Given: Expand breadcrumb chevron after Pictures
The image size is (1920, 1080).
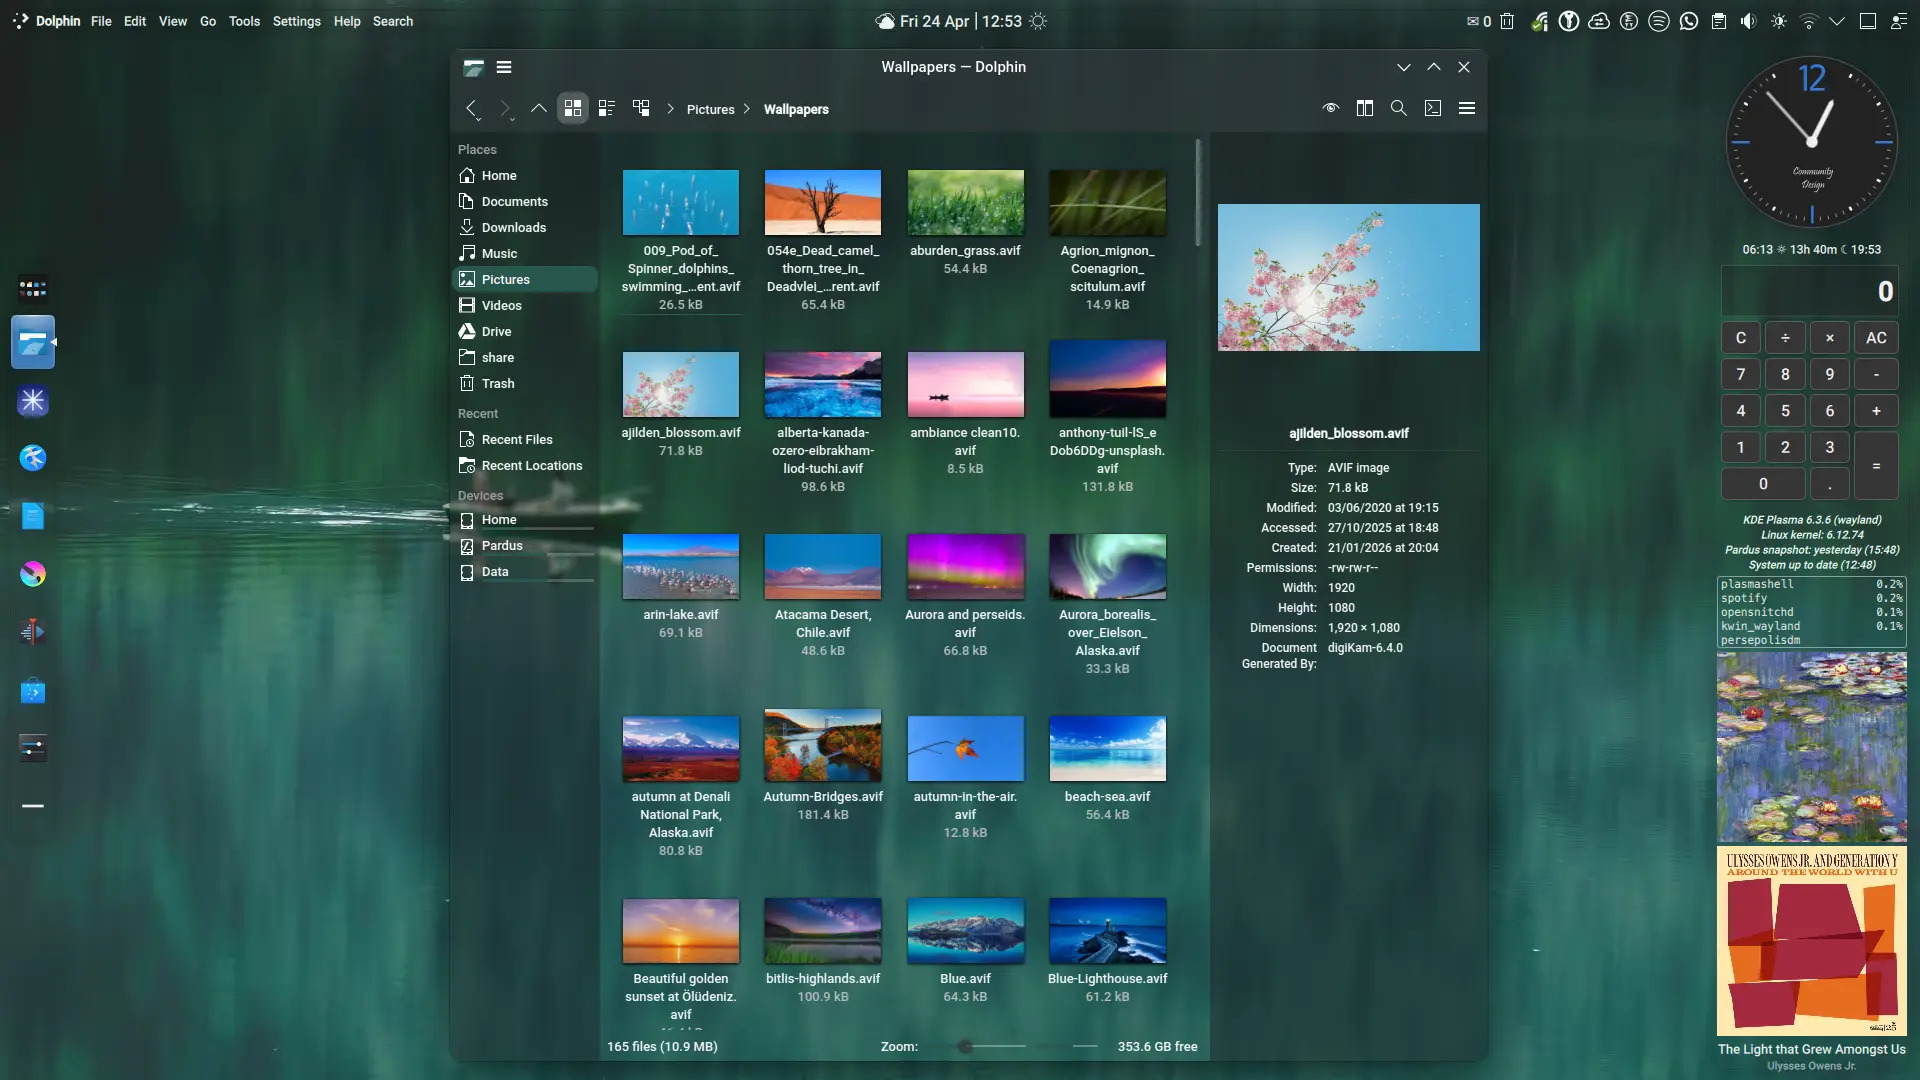Looking at the screenshot, I should click(x=746, y=110).
